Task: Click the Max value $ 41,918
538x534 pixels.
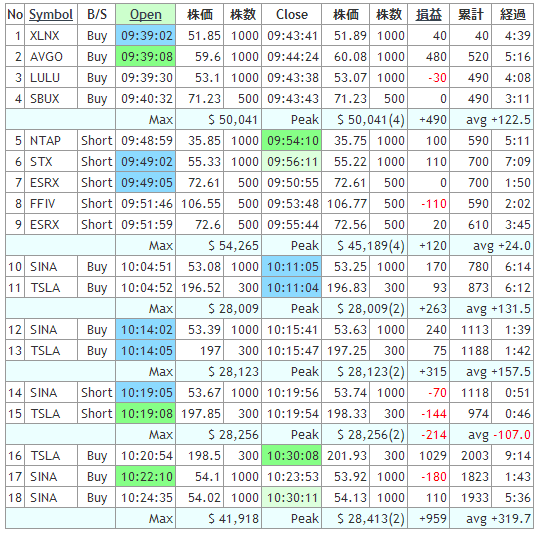Action: pos(233,518)
